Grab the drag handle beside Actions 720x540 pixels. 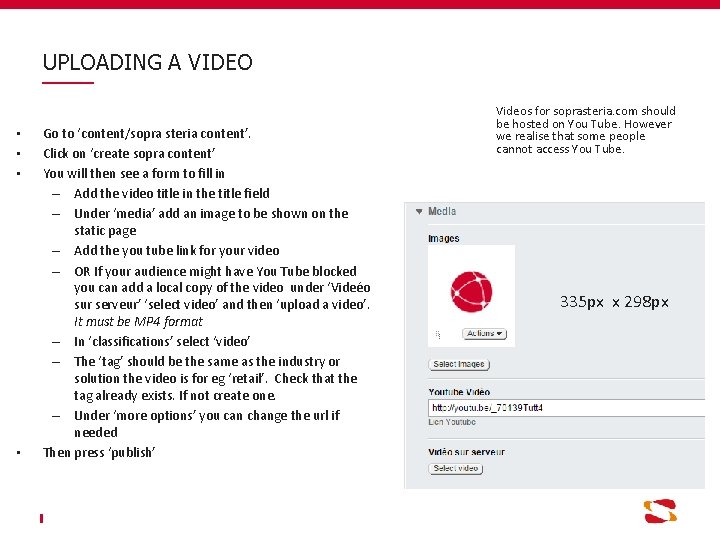[x=438, y=335]
